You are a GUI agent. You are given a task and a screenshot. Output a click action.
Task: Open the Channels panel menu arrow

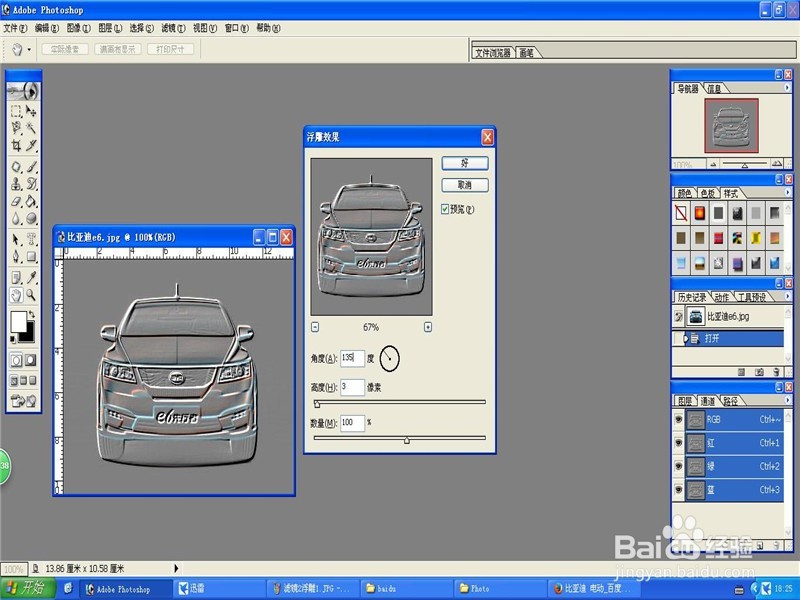pyautogui.click(x=787, y=400)
